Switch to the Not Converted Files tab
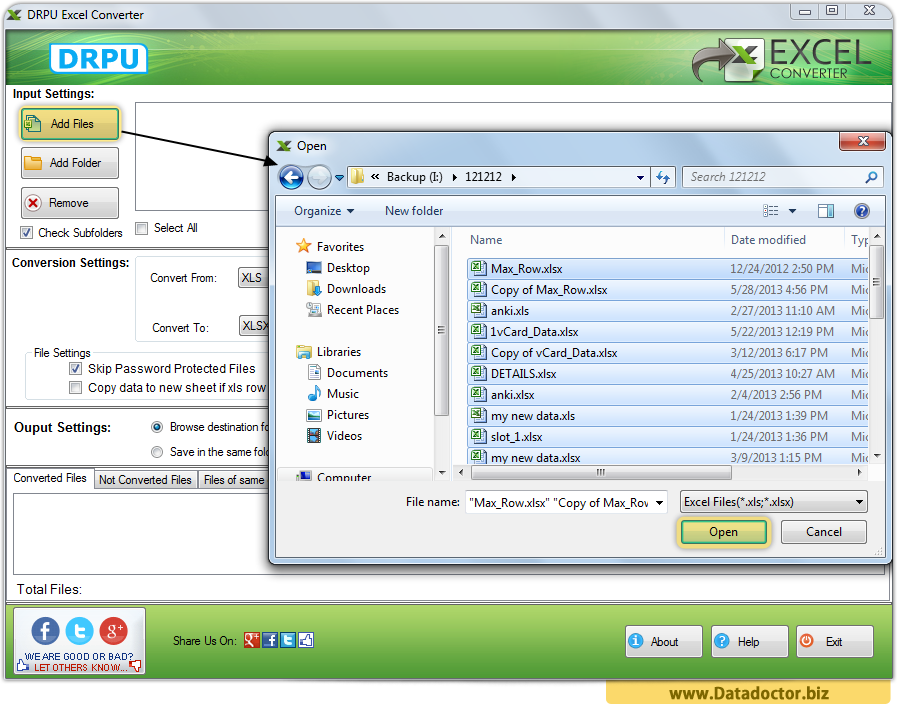The width and height of the screenshot is (897, 704). (x=145, y=479)
